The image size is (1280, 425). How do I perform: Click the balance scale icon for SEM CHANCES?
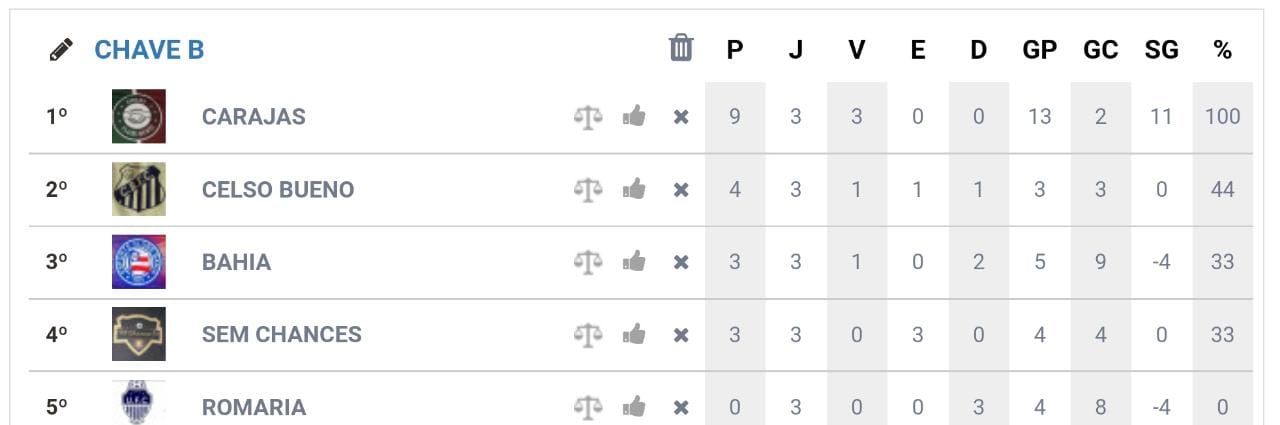point(588,335)
